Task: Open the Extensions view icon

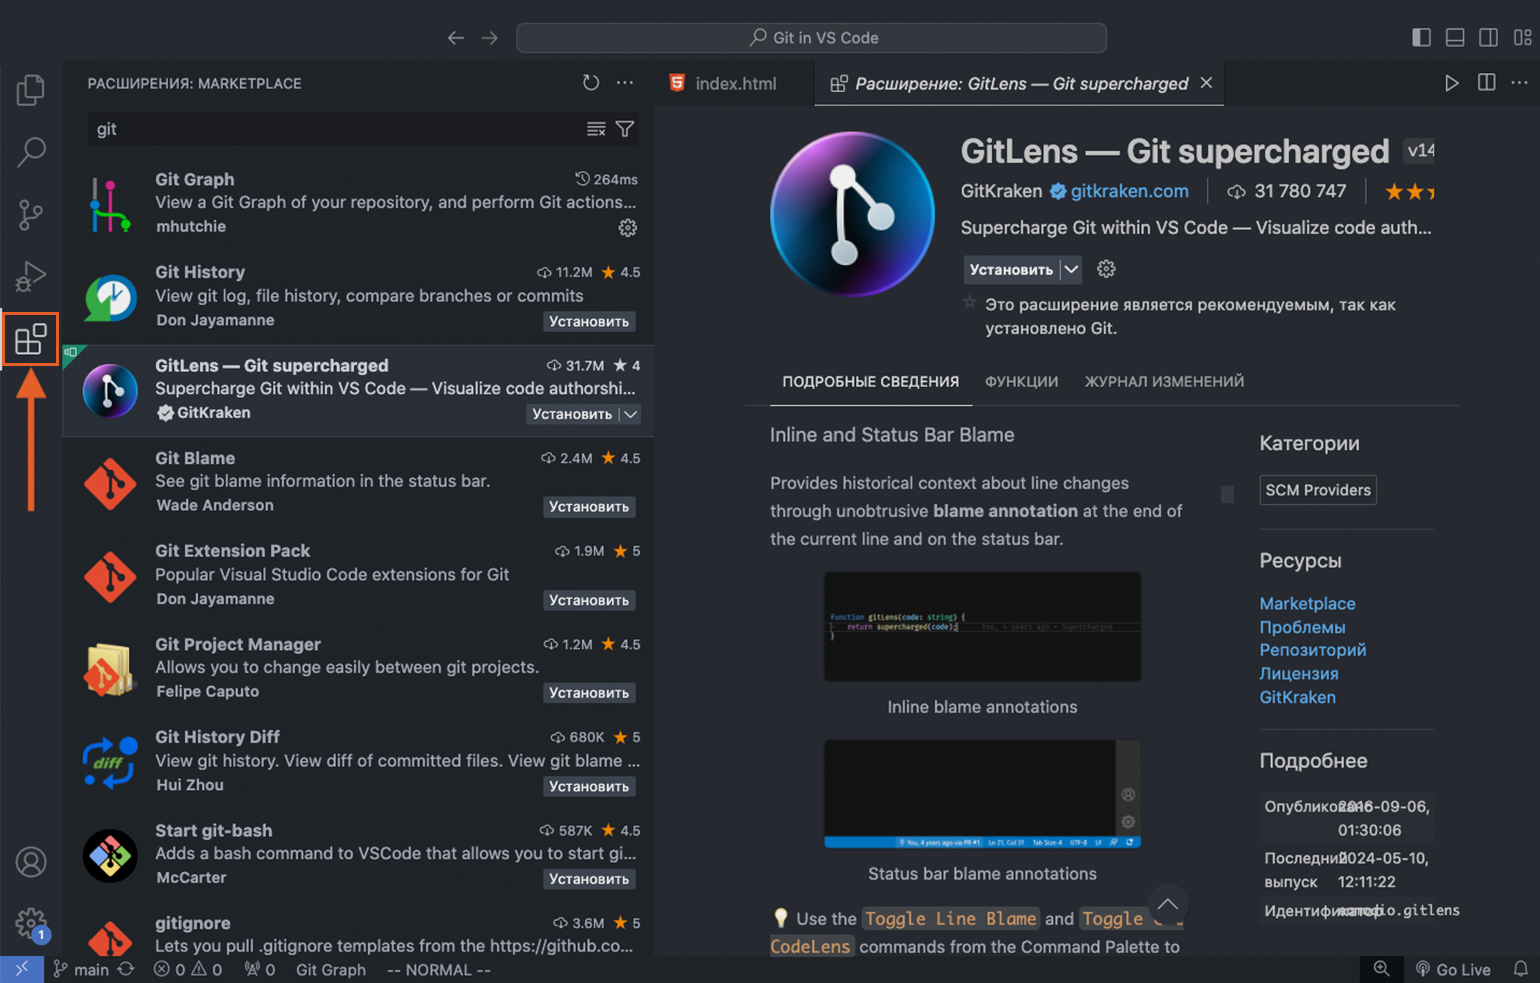Action: [31, 339]
